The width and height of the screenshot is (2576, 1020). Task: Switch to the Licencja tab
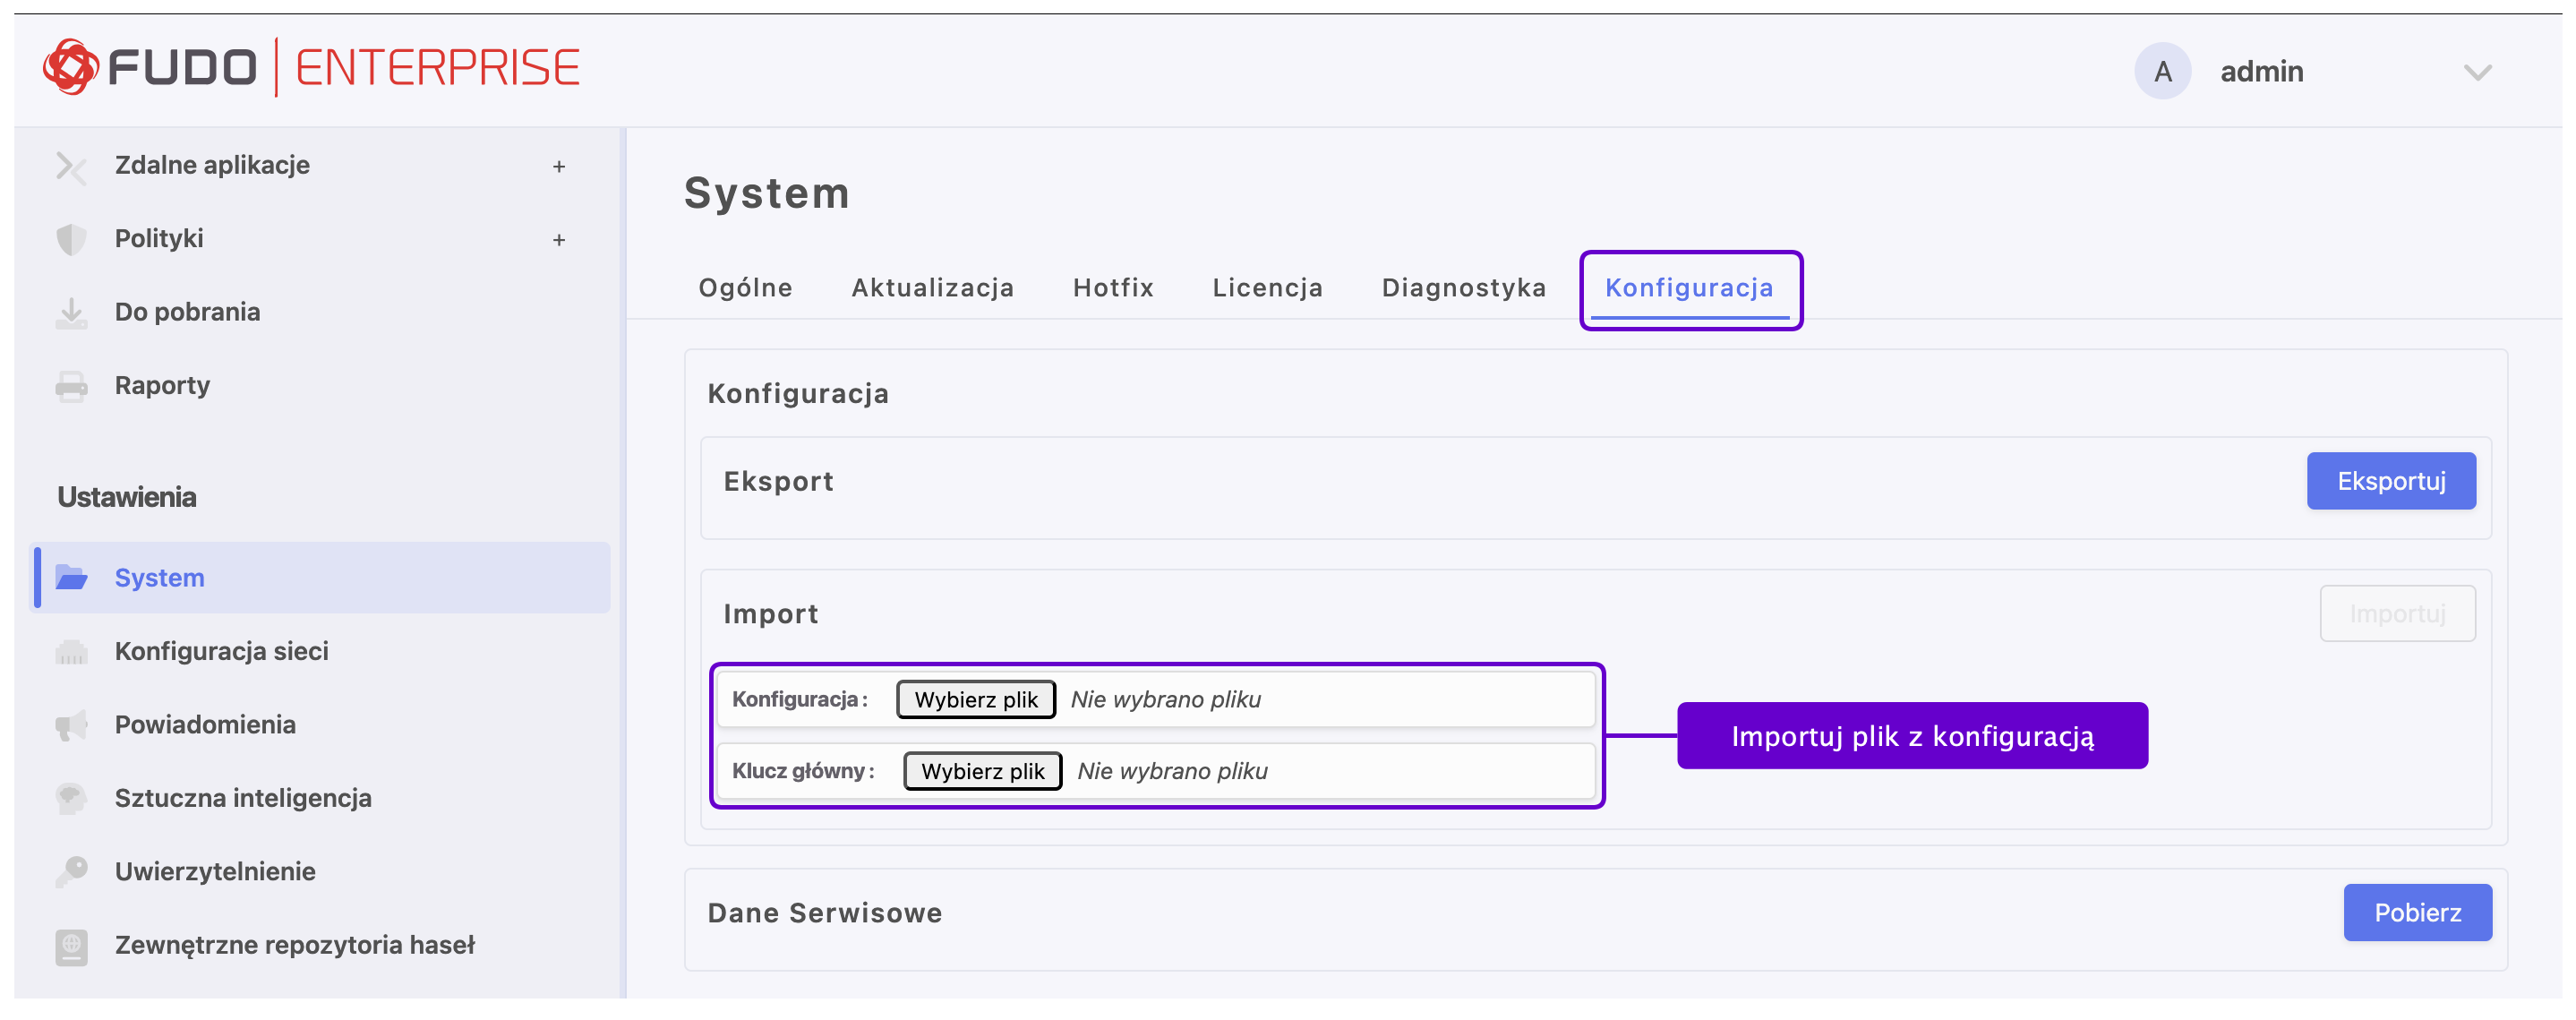pyautogui.click(x=1267, y=288)
